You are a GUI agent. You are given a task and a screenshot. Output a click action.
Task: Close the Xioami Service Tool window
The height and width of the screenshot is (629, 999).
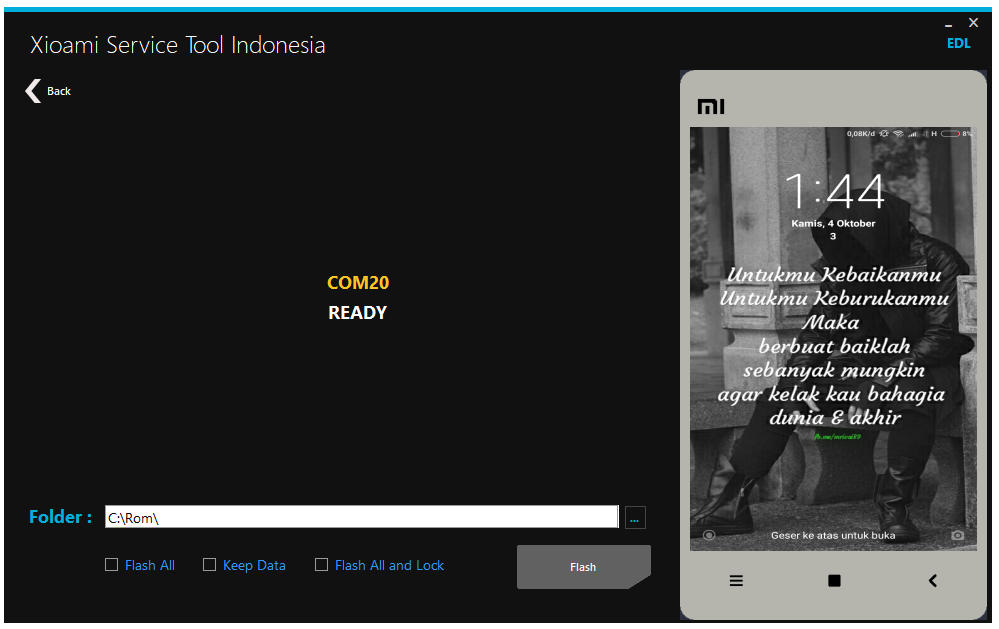[x=974, y=23]
